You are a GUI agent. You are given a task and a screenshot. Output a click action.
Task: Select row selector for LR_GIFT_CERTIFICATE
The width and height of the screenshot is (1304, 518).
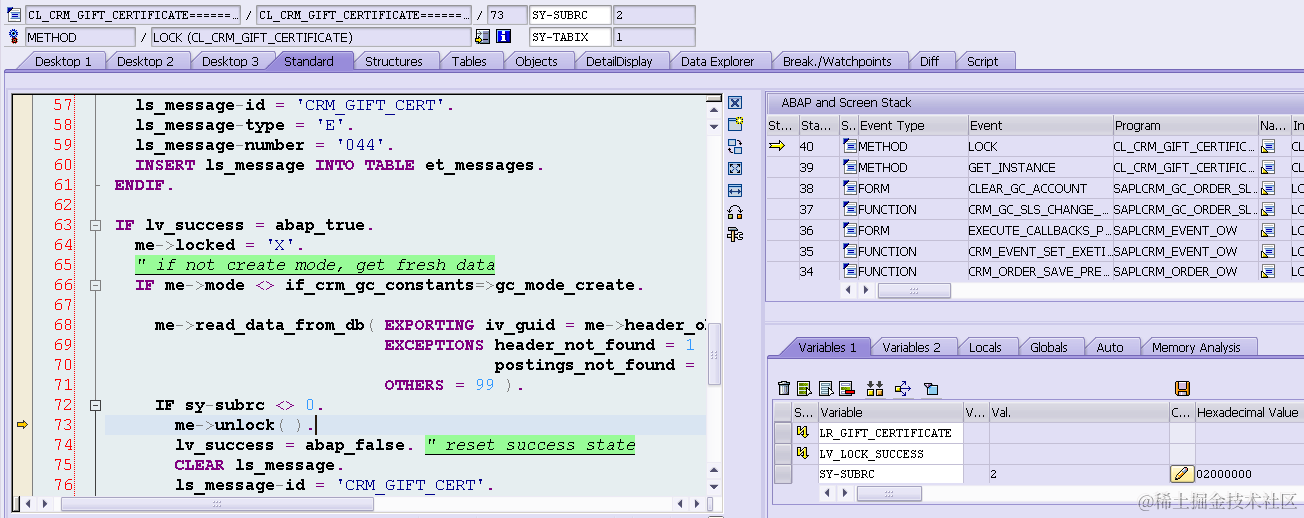click(783, 433)
